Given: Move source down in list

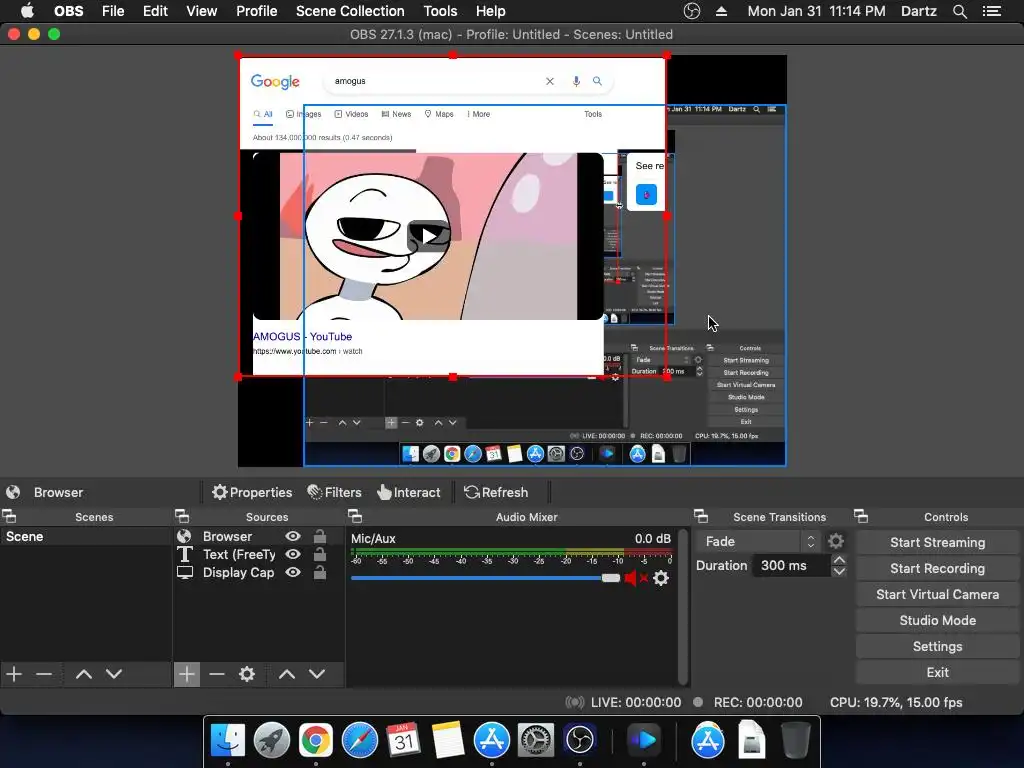Looking at the screenshot, I should click(317, 674).
